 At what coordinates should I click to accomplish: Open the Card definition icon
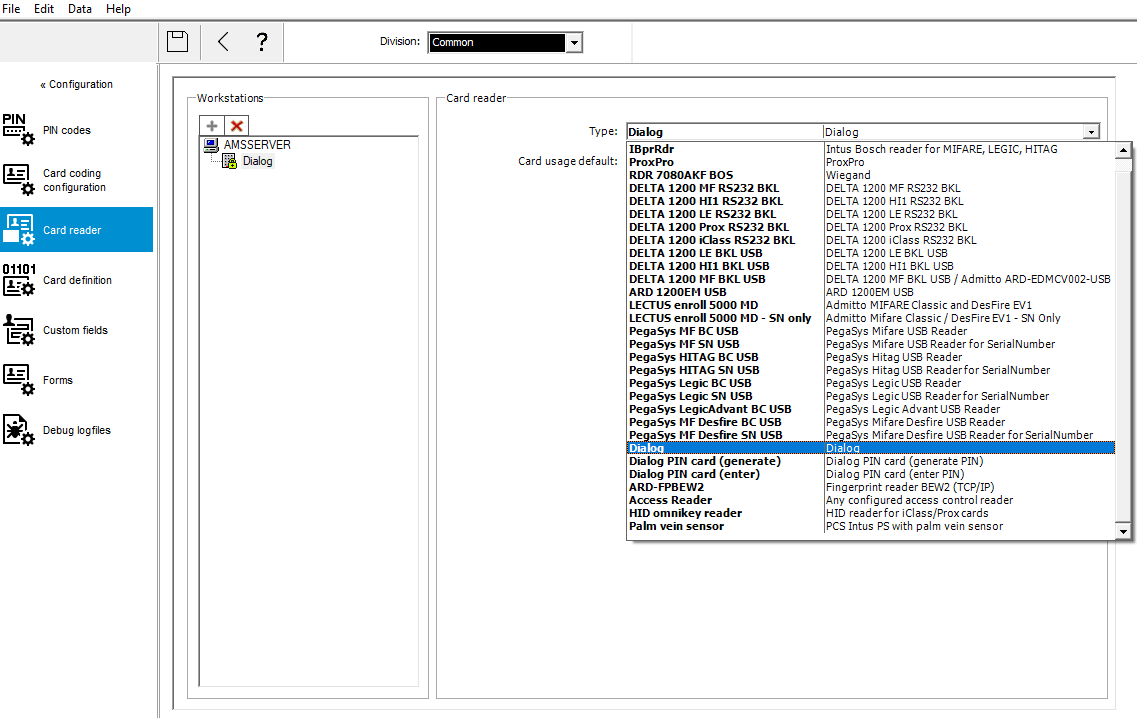click(19, 280)
